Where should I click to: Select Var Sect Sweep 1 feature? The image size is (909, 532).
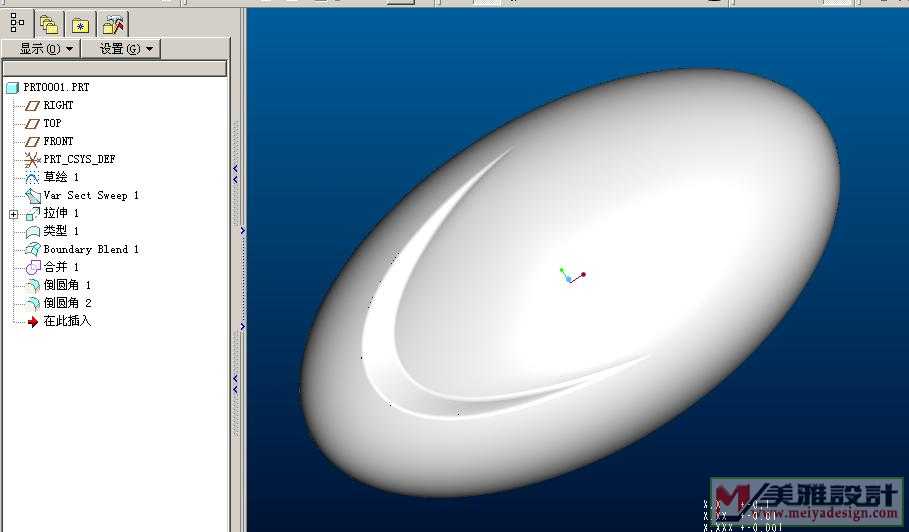click(91, 195)
